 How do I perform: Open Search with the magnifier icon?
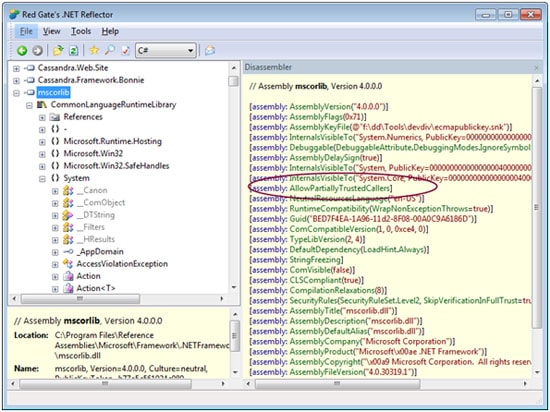coord(109,50)
